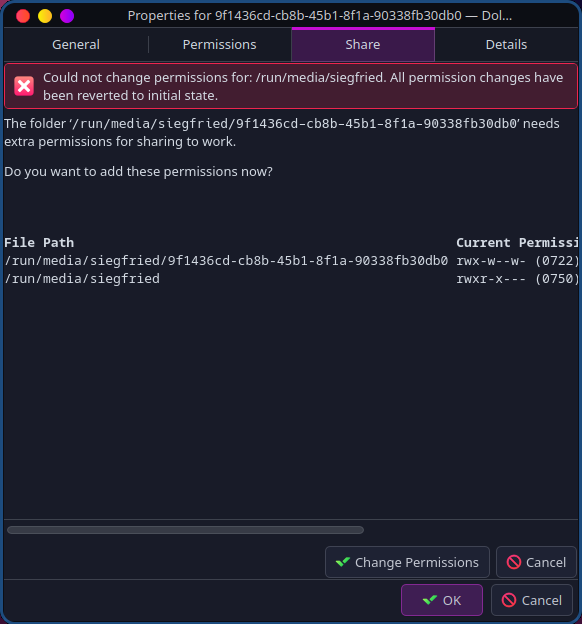Viewport: 582px width, 624px height.
Task: Click prohibition icon on bottom Cancel button
Action: click(509, 600)
